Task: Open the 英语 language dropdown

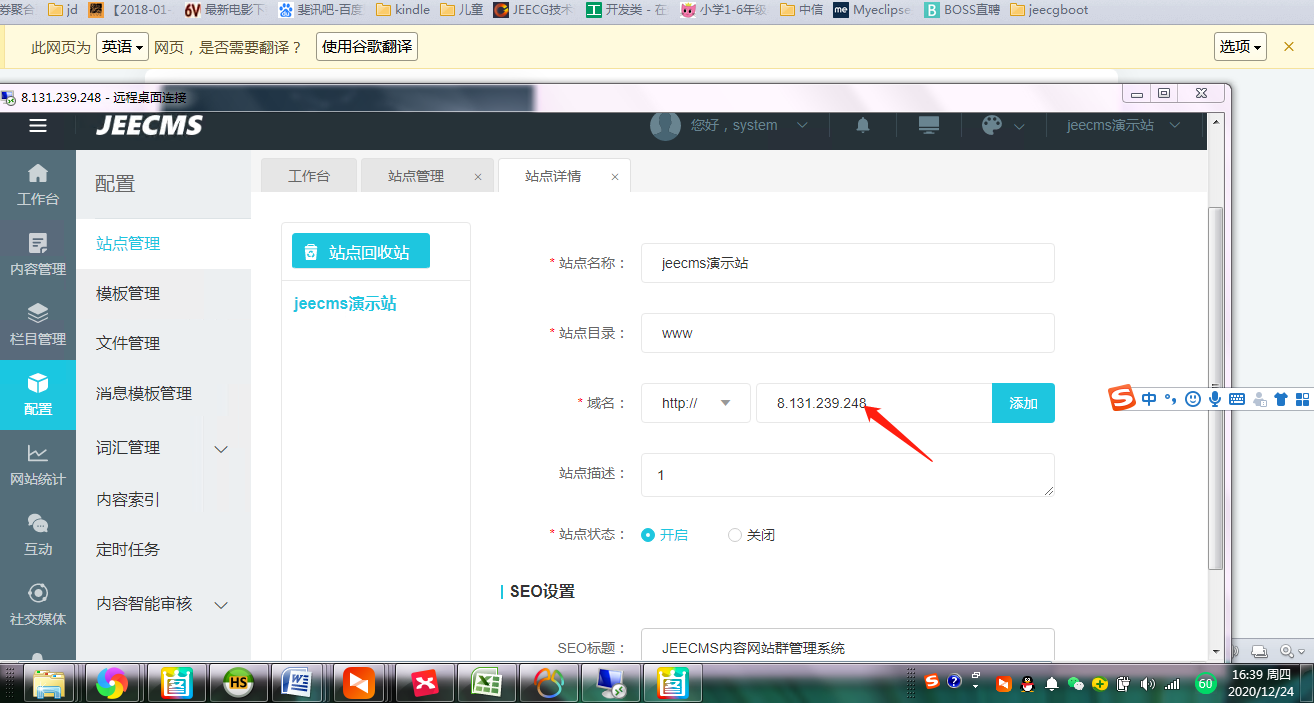Action: click(x=123, y=46)
